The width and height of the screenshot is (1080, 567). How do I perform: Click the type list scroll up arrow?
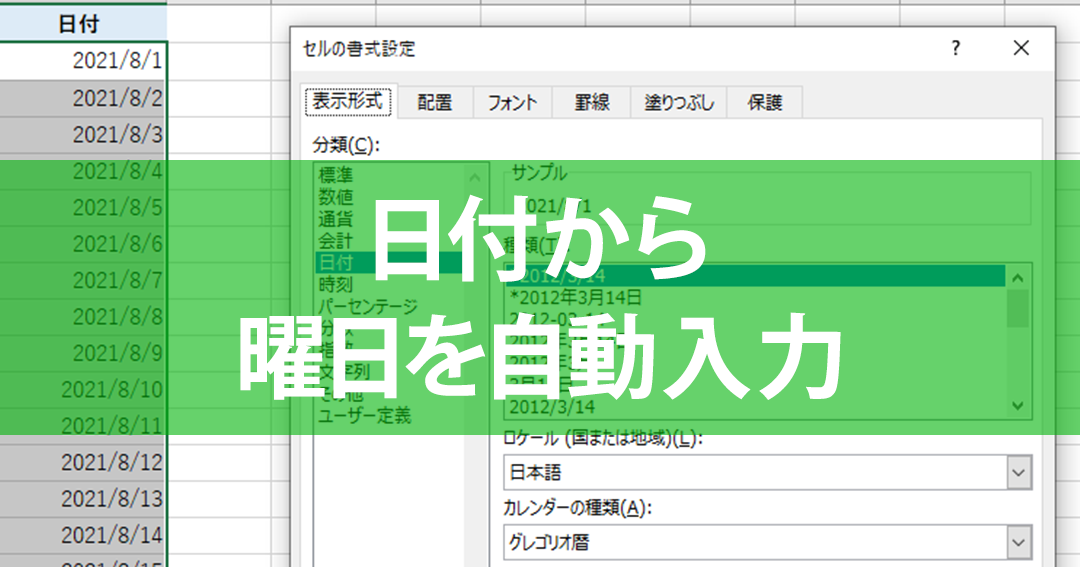pos(1018,278)
